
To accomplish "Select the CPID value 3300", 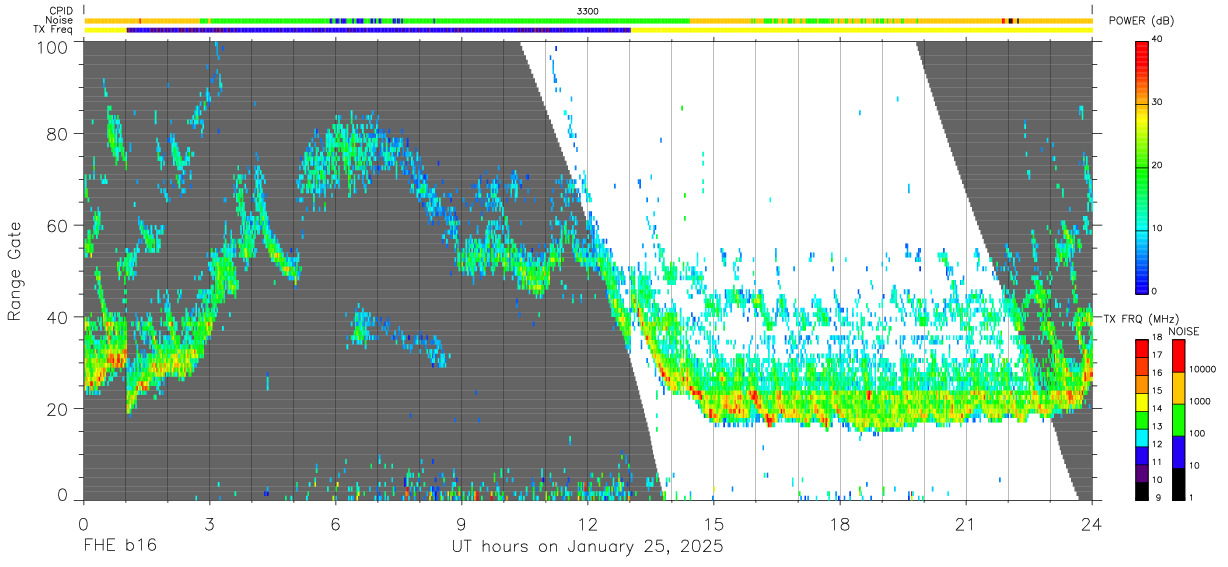I will pos(588,11).
